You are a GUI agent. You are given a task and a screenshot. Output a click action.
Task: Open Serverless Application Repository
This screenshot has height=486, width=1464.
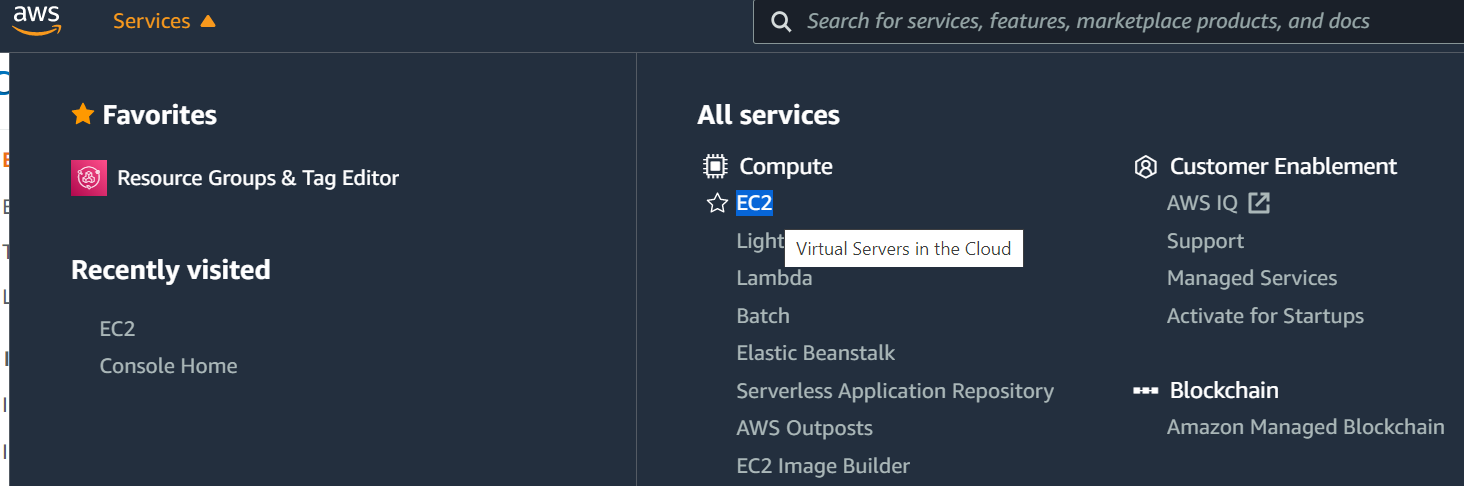895,391
